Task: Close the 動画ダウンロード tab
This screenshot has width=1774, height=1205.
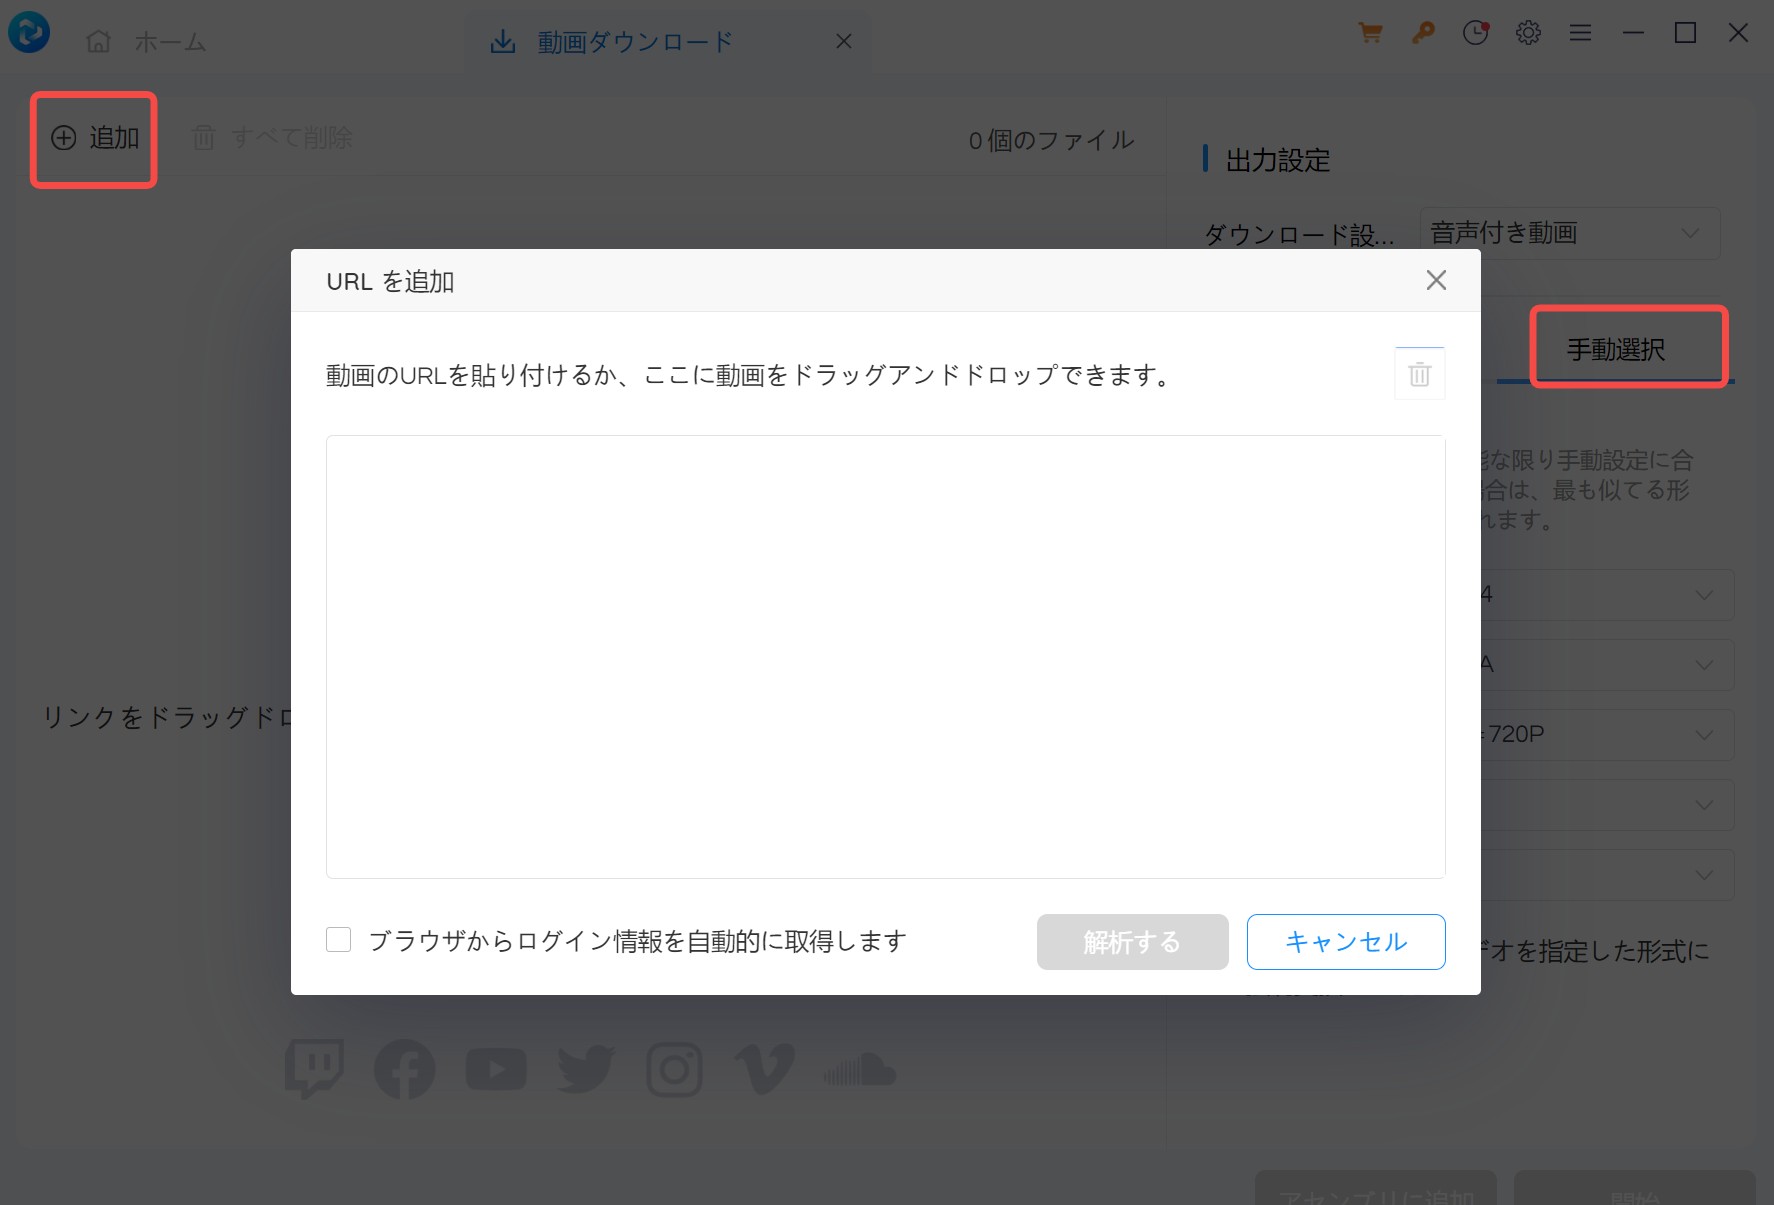Action: 844,41
